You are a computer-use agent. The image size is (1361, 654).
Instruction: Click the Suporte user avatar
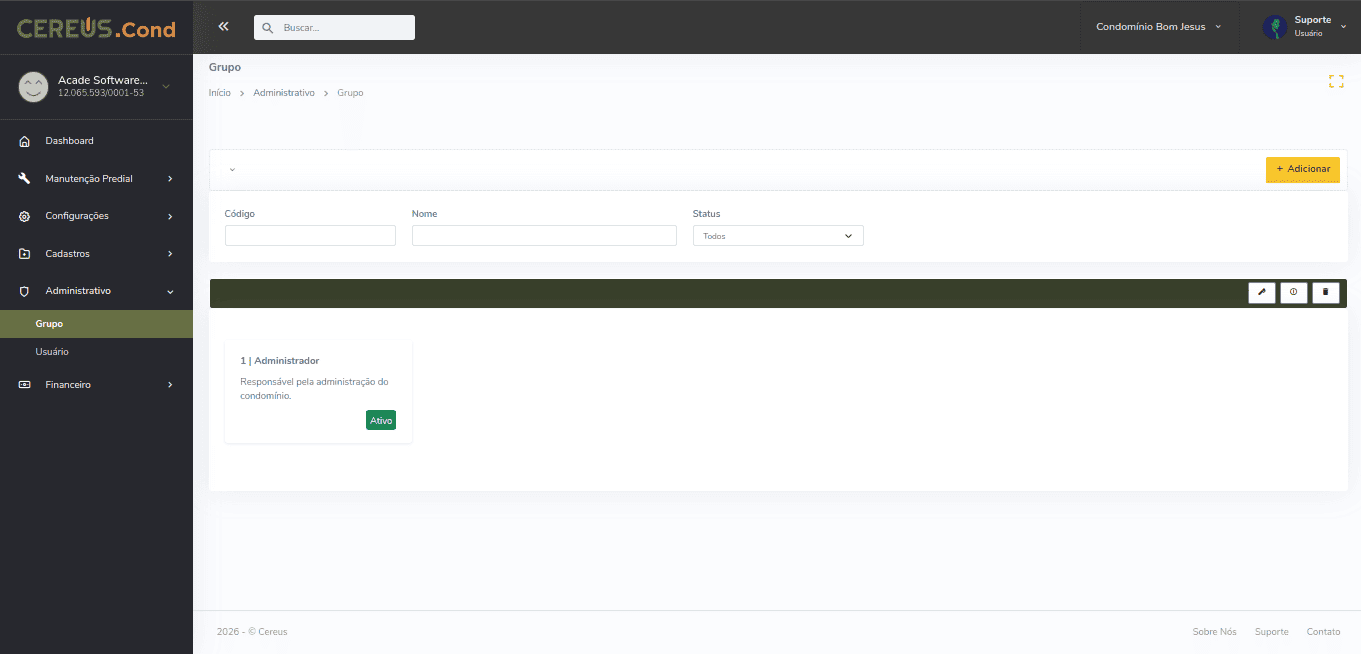point(1275,27)
